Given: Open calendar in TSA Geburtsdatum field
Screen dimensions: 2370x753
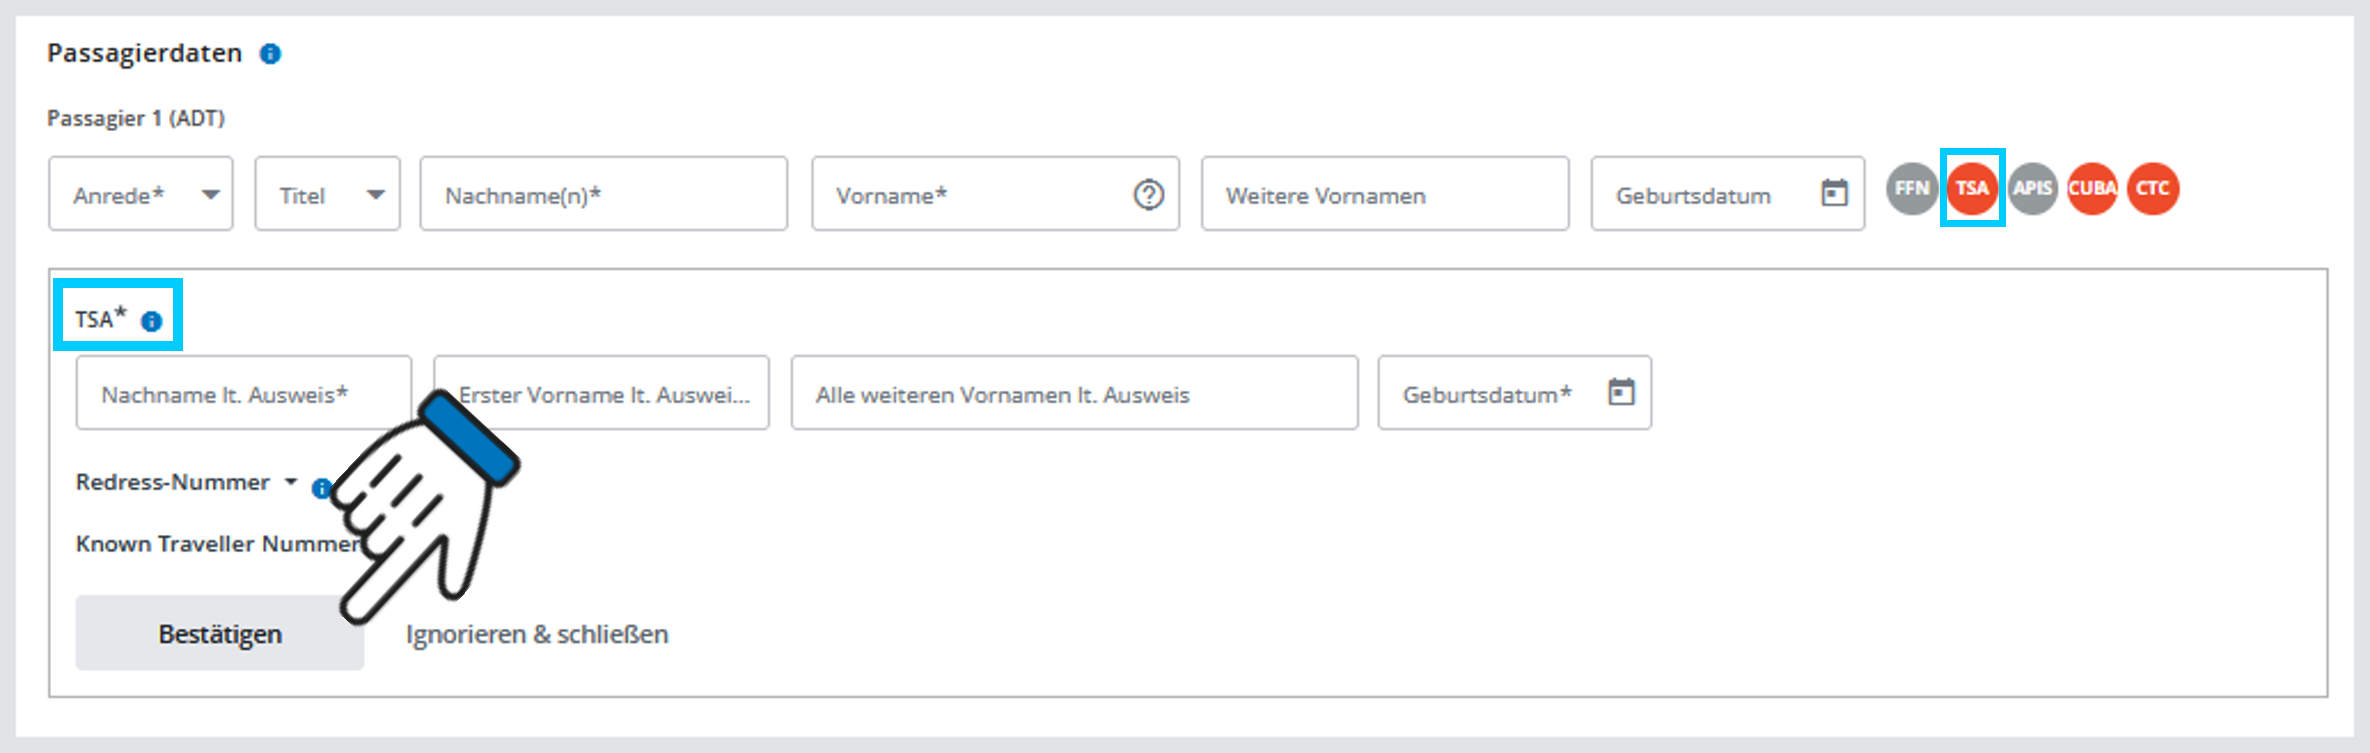Looking at the screenshot, I should [x=1621, y=392].
